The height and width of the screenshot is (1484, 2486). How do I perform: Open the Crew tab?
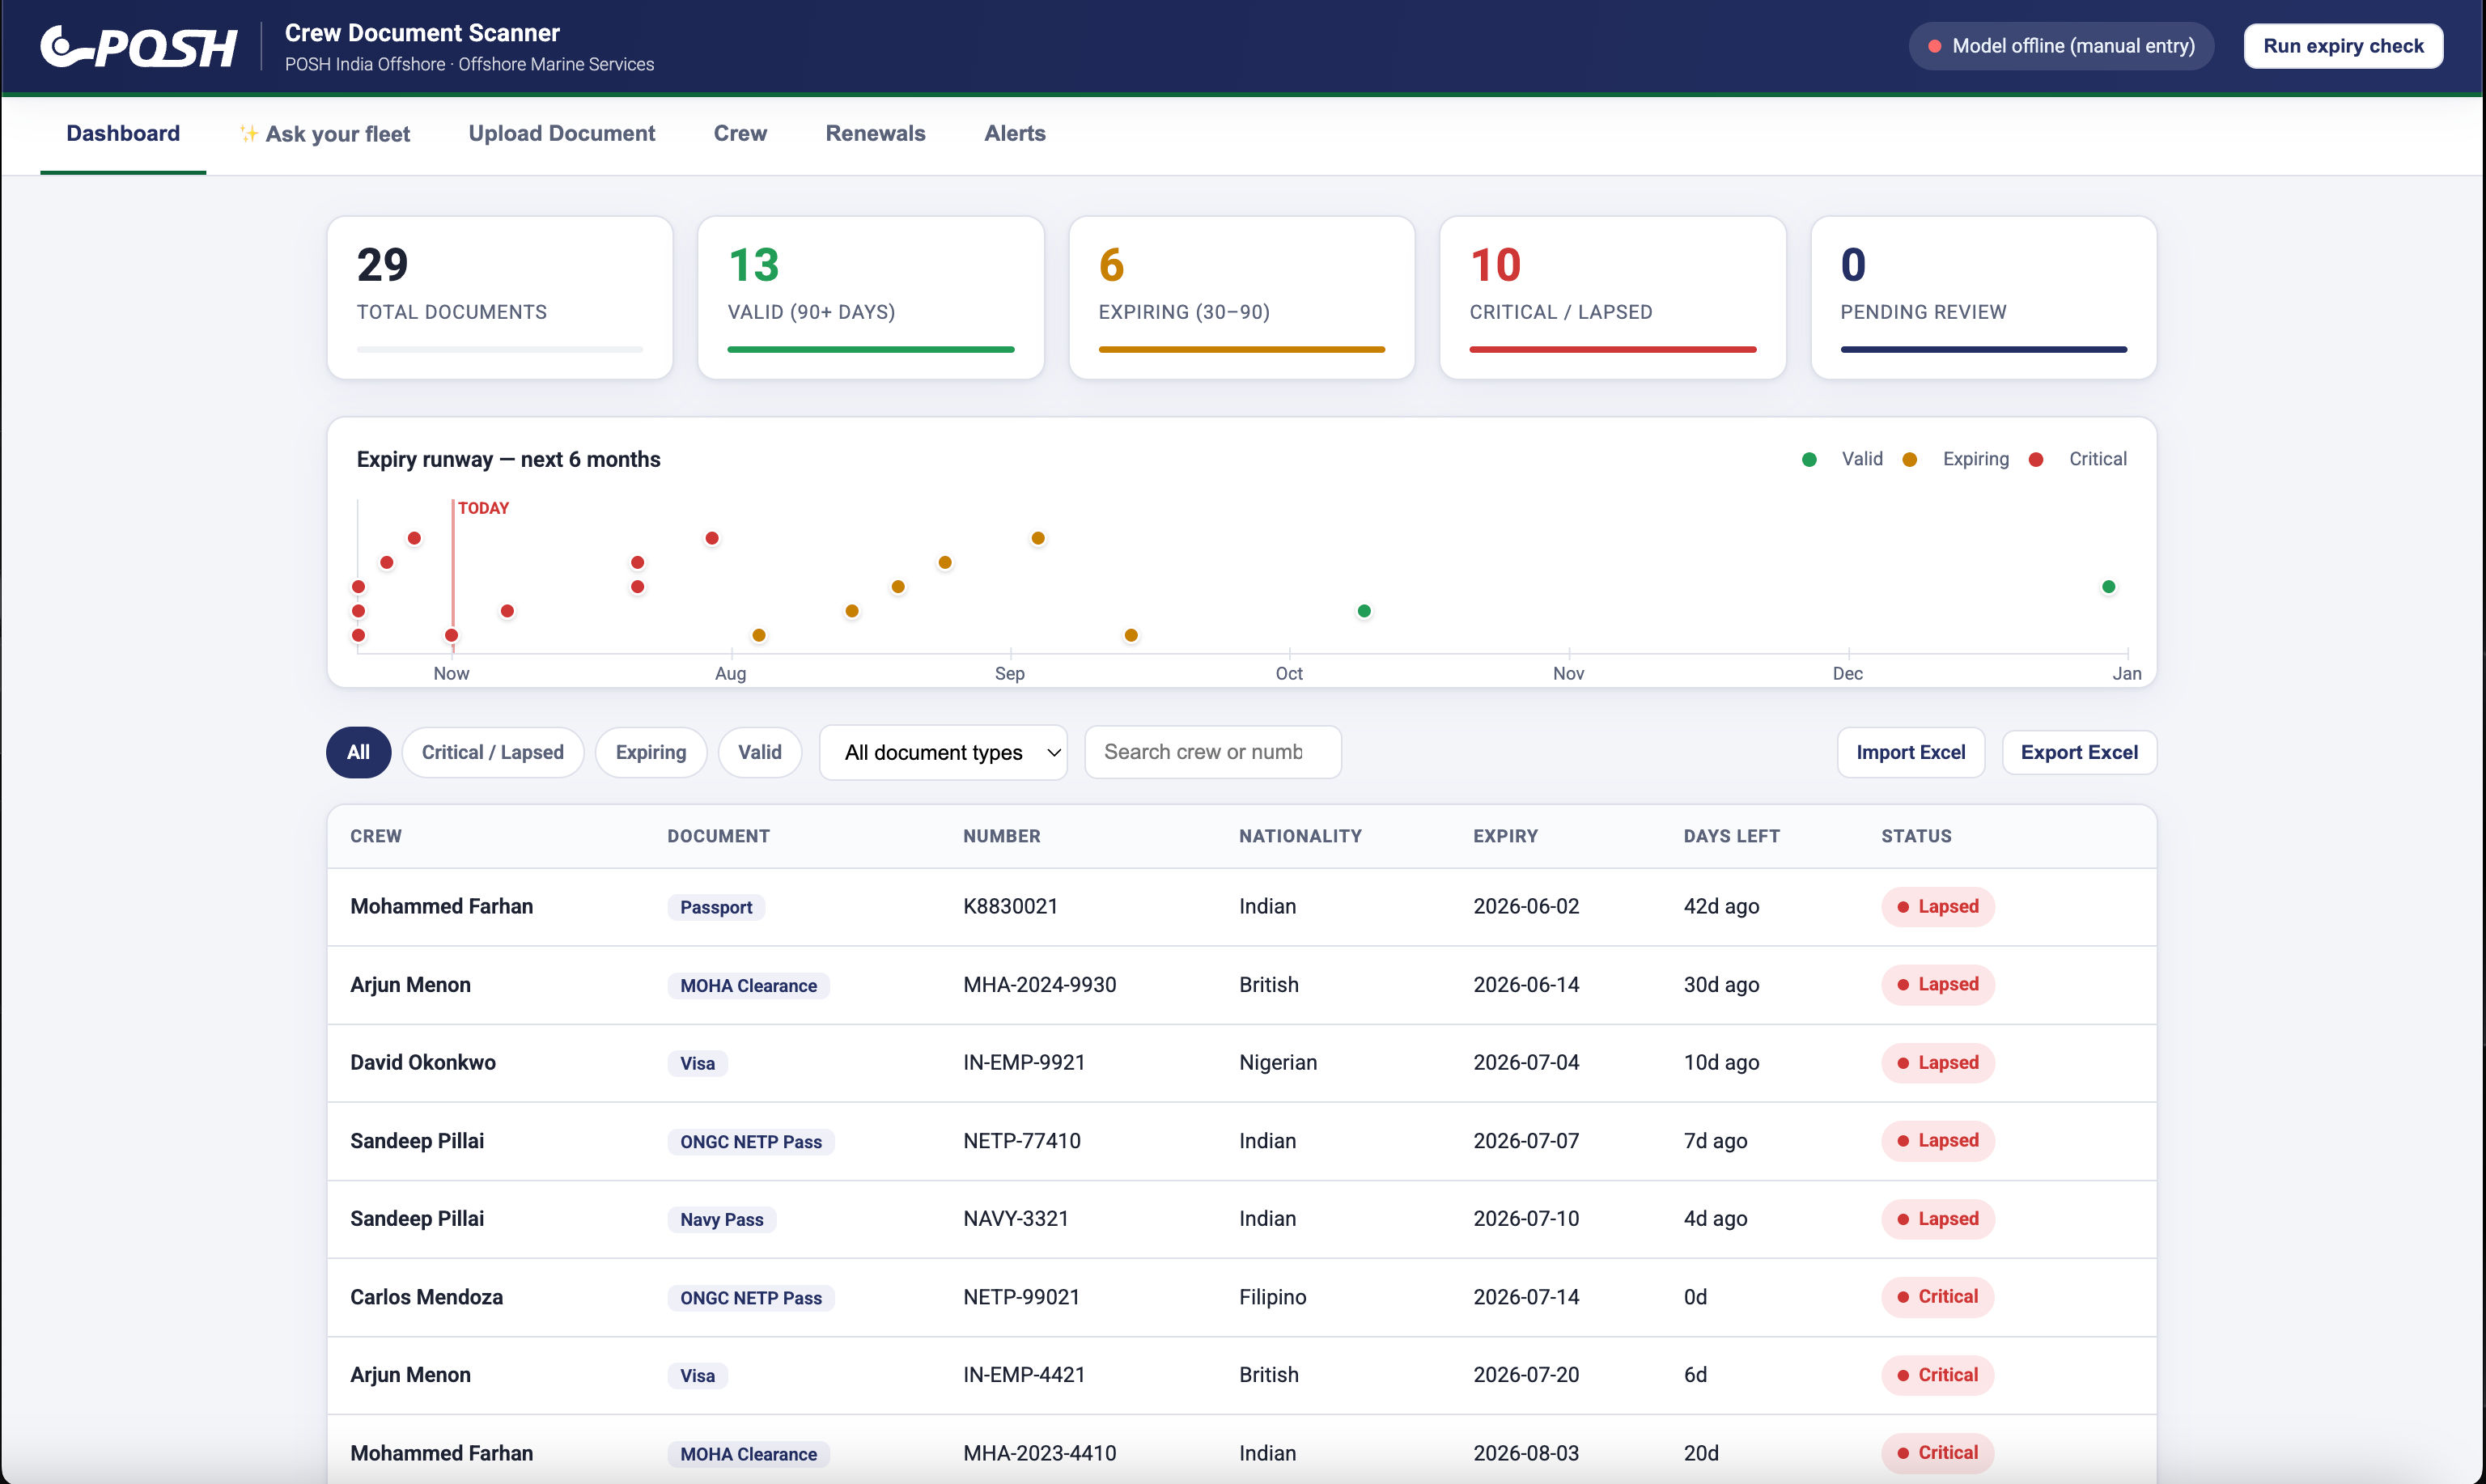coord(740,133)
